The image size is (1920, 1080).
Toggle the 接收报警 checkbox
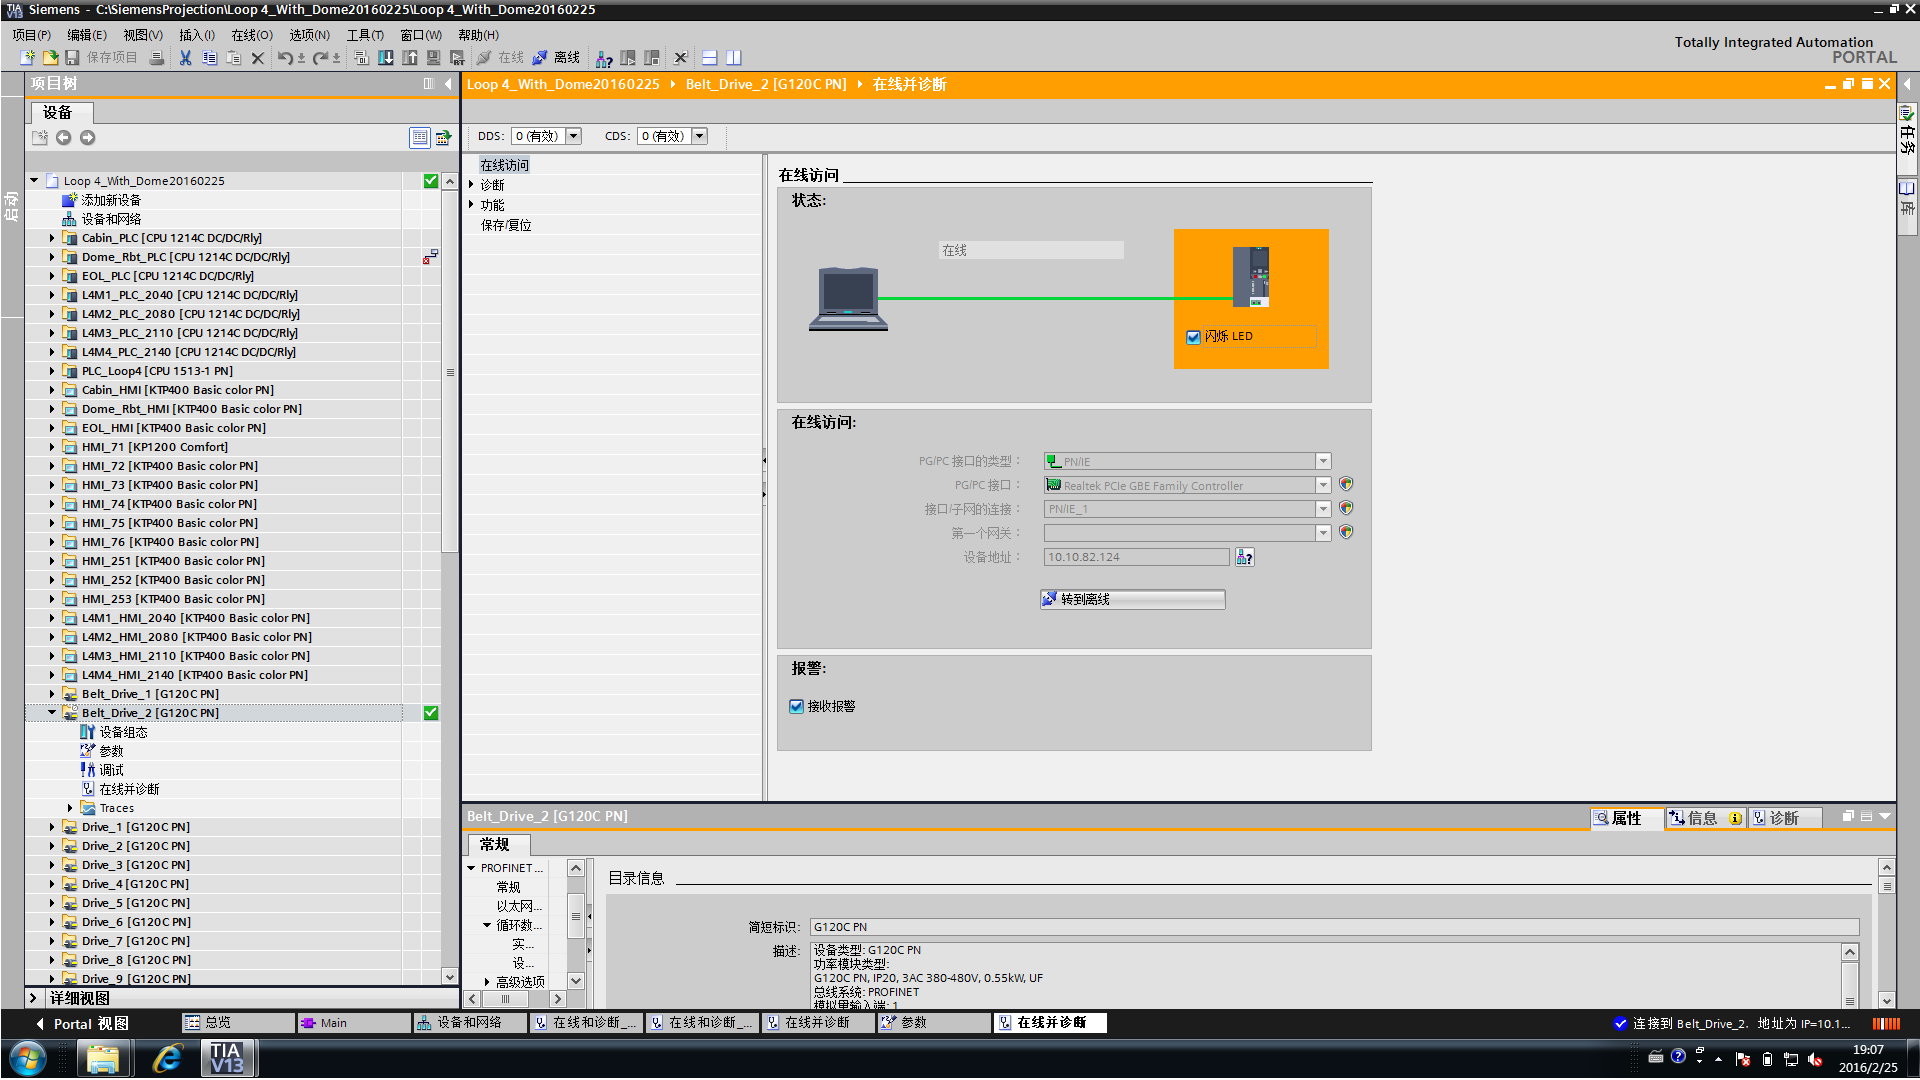click(797, 706)
